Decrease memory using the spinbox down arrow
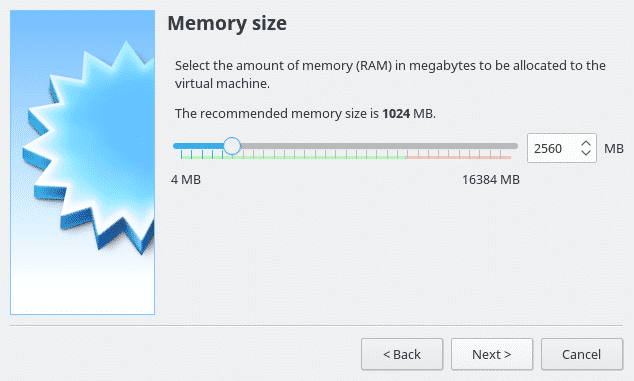 pos(586,152)
